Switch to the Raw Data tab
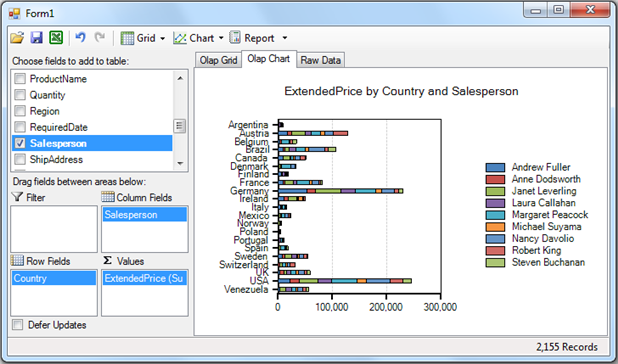 (320, 60)
